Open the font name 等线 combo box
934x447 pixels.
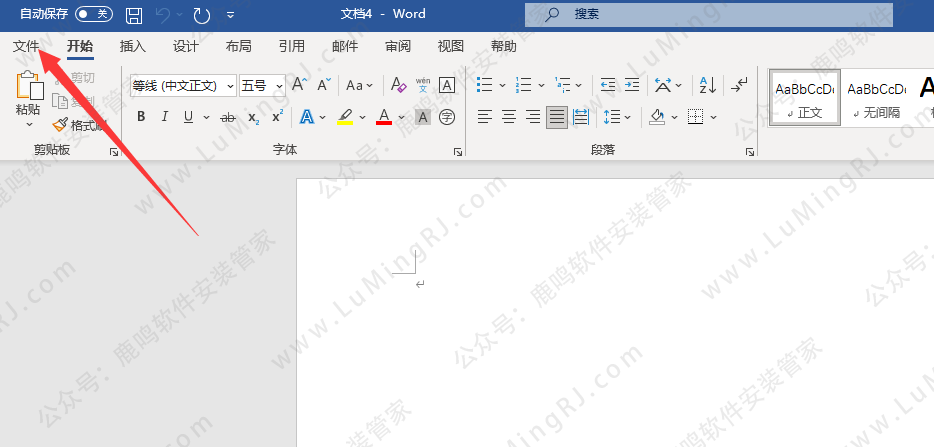click(x=183, y=86)
